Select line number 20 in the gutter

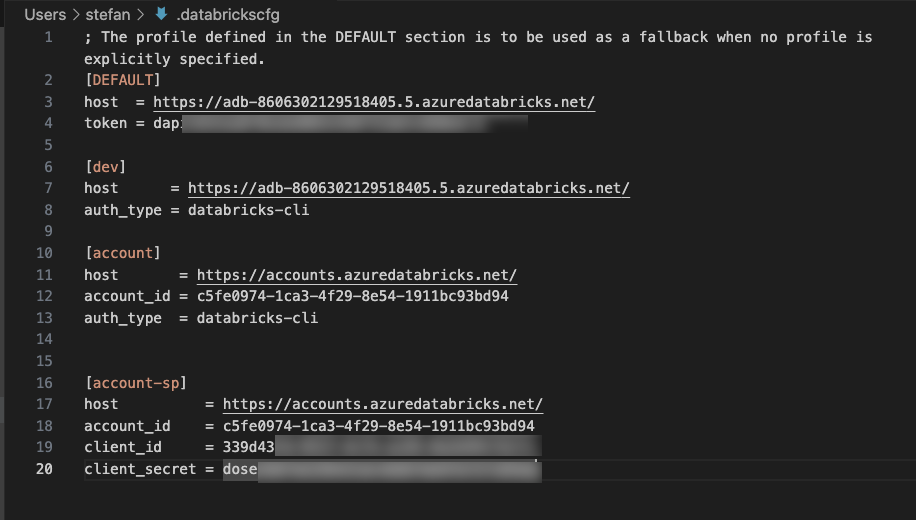(44, 469)
